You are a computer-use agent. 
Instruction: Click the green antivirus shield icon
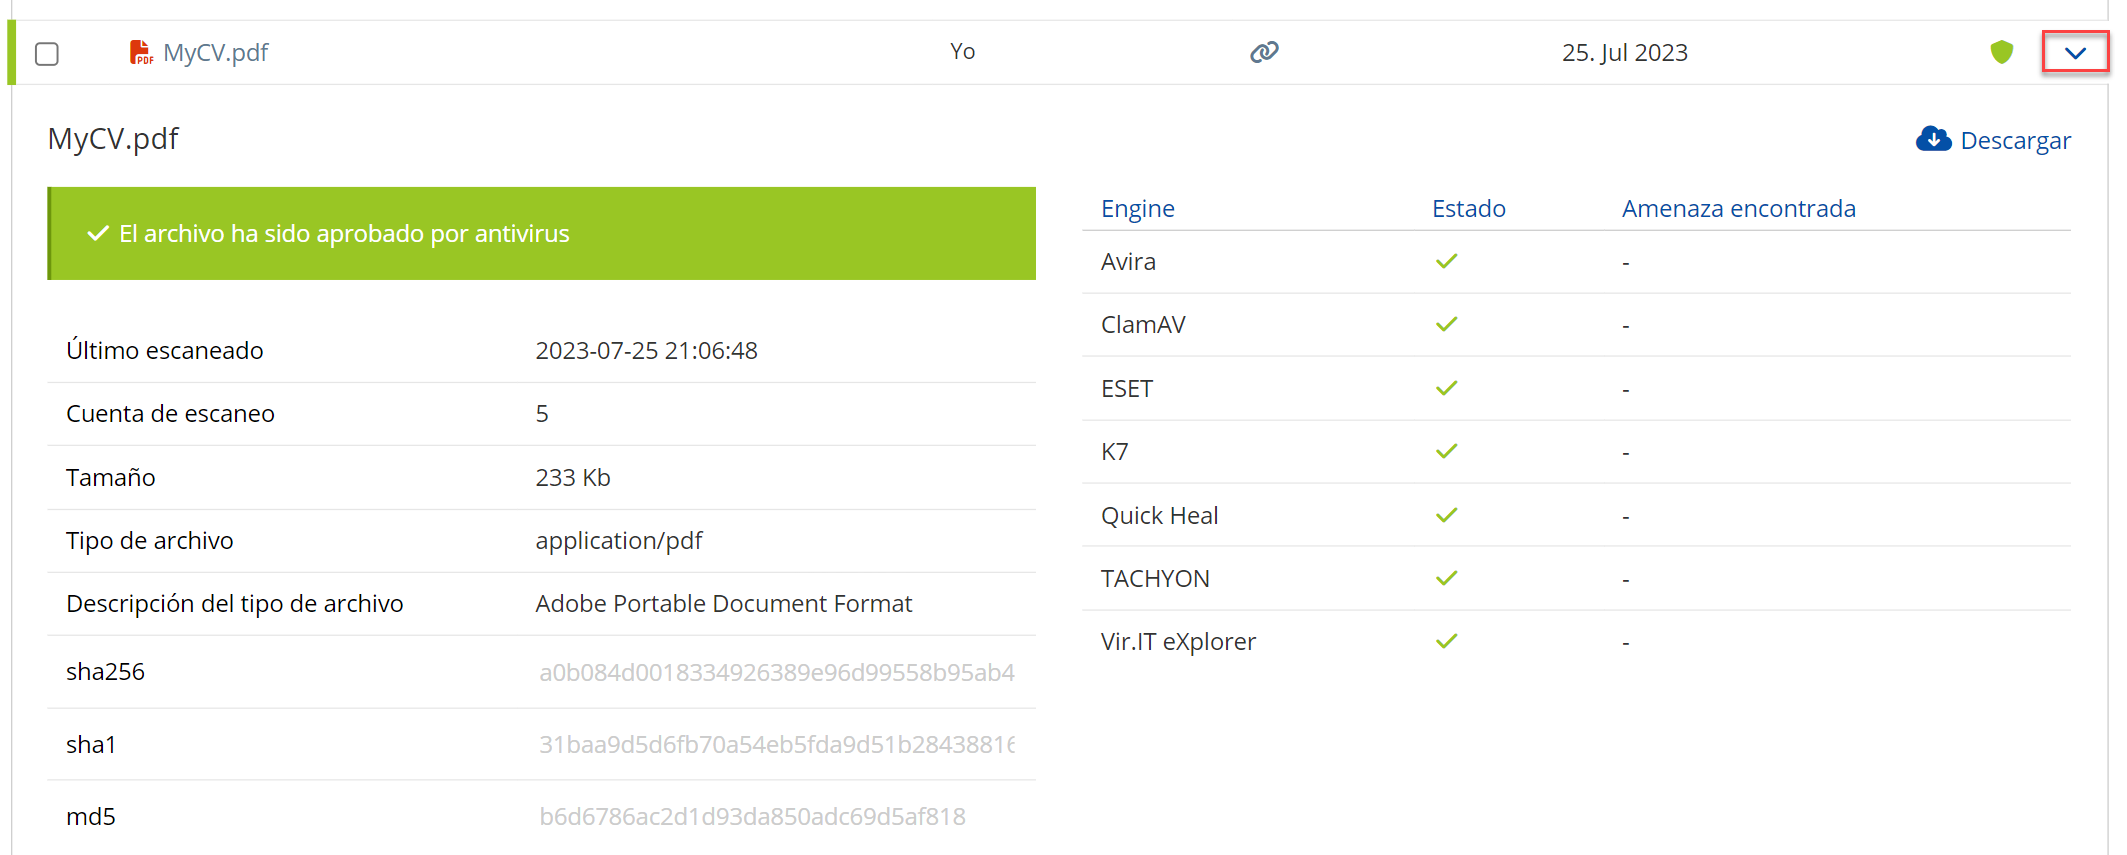pyautogui.click(x=2001, y=52)
